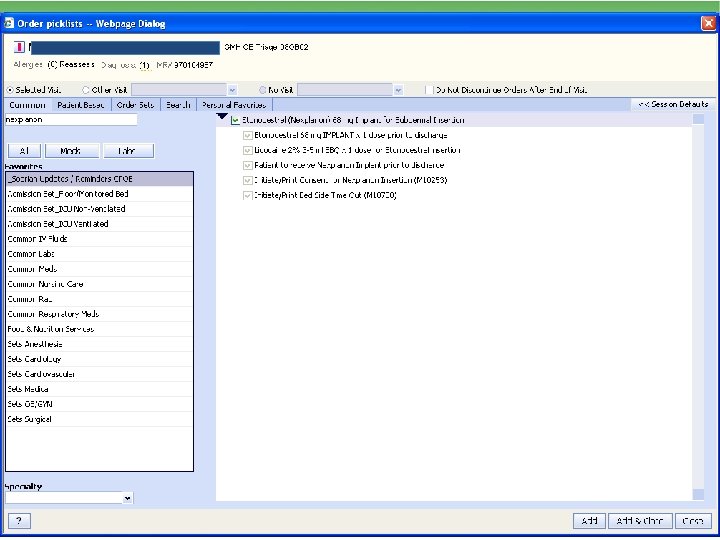Click the Close button at bottom right
The width and height of the screenshot is (720, 540).
point(693,521)
